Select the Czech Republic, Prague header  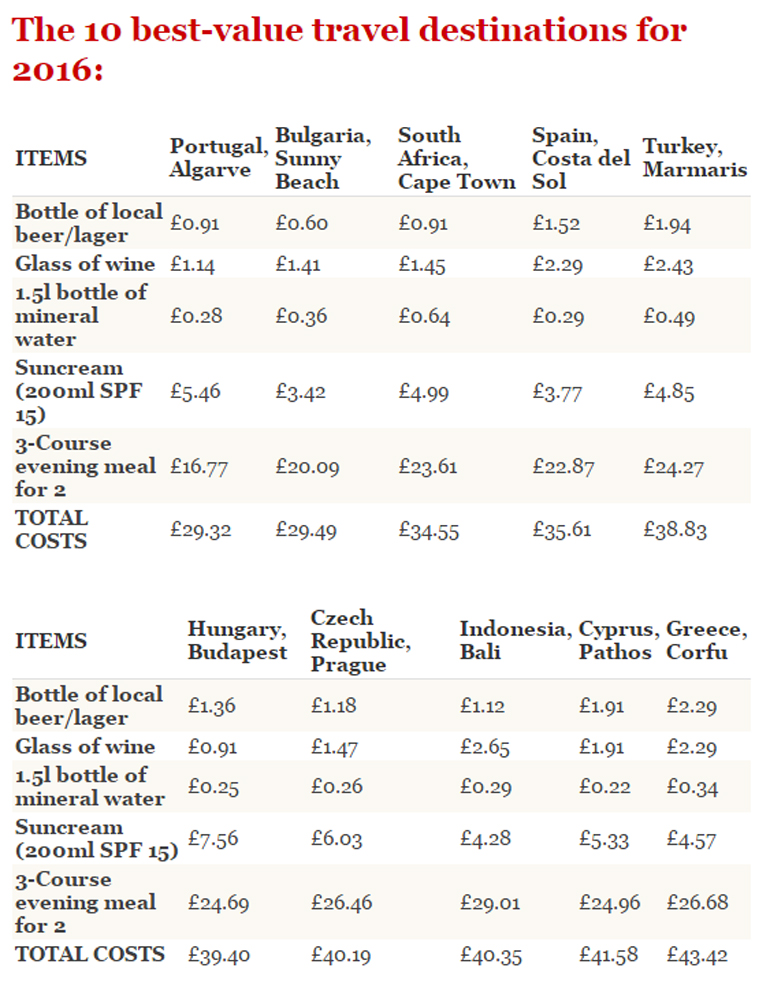click(x=360, y=641)
